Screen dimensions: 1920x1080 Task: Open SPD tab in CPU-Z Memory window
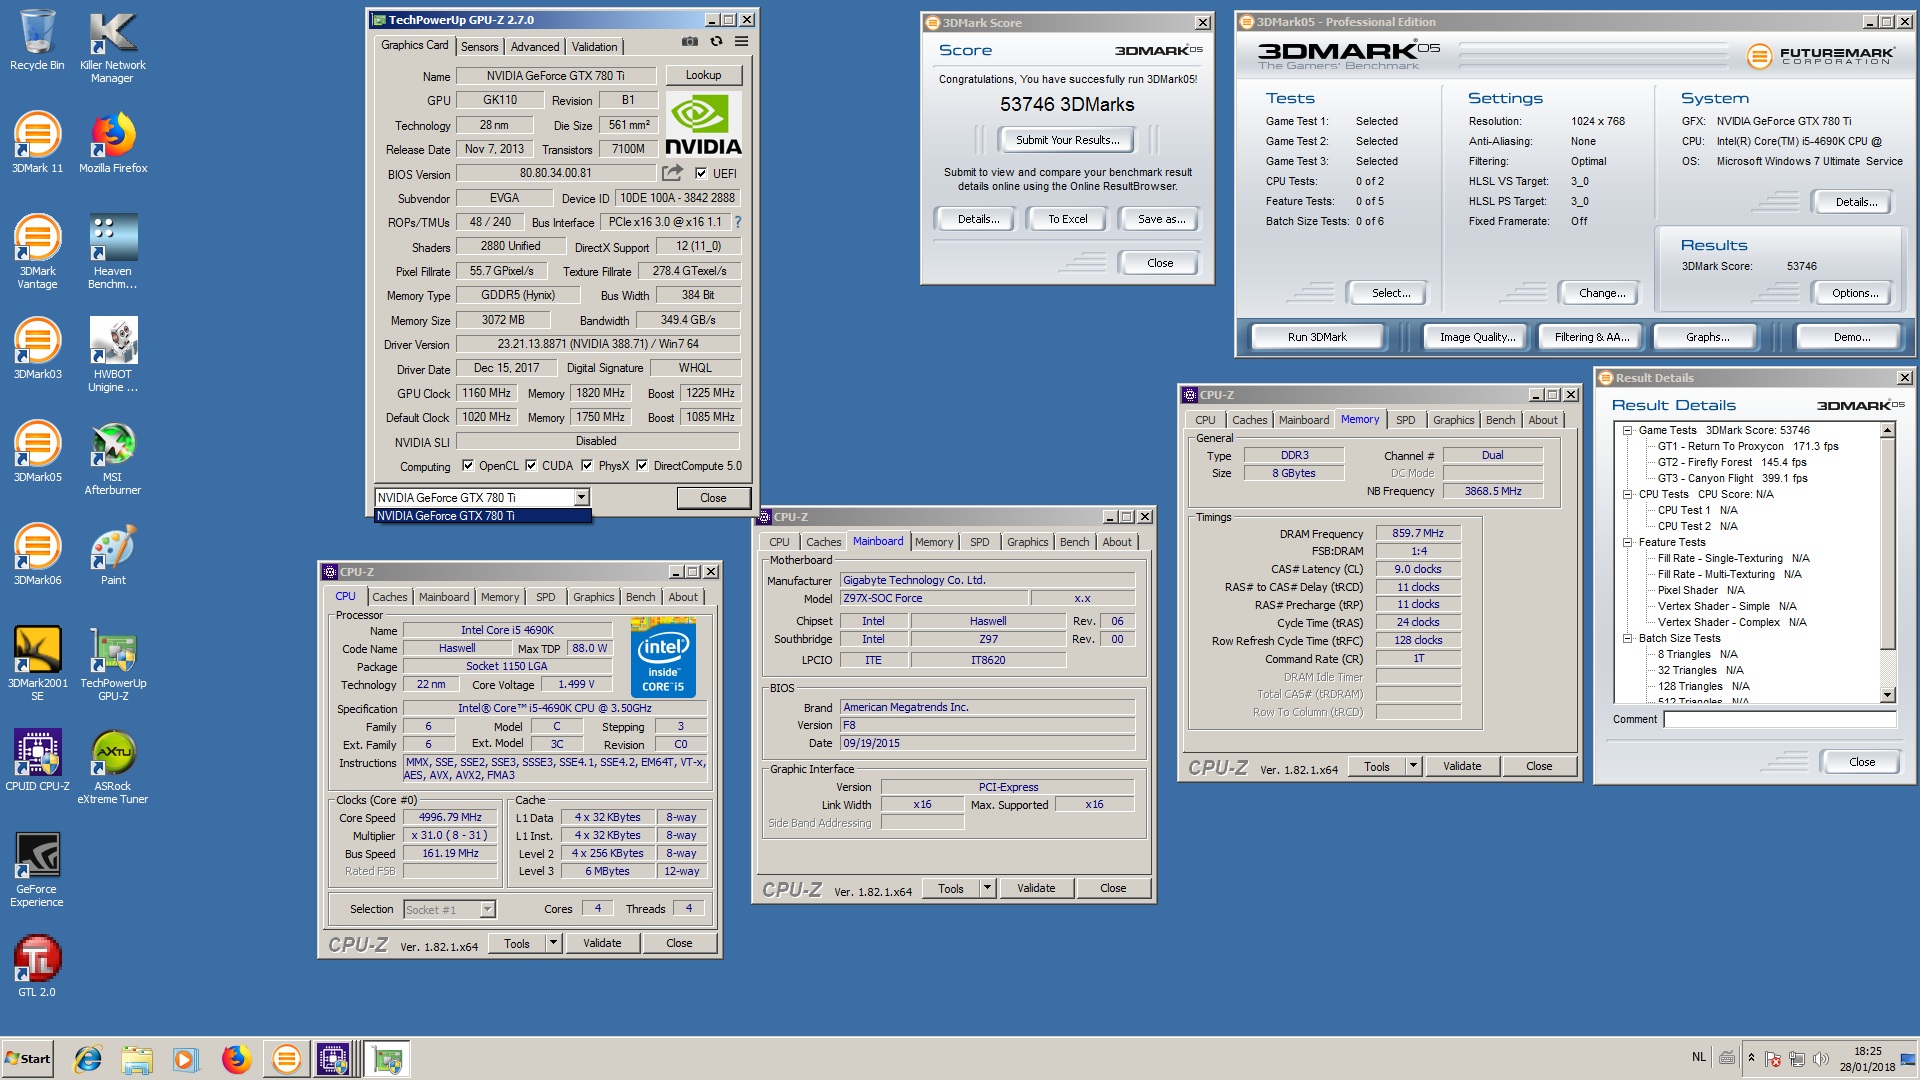(1405, 420)
